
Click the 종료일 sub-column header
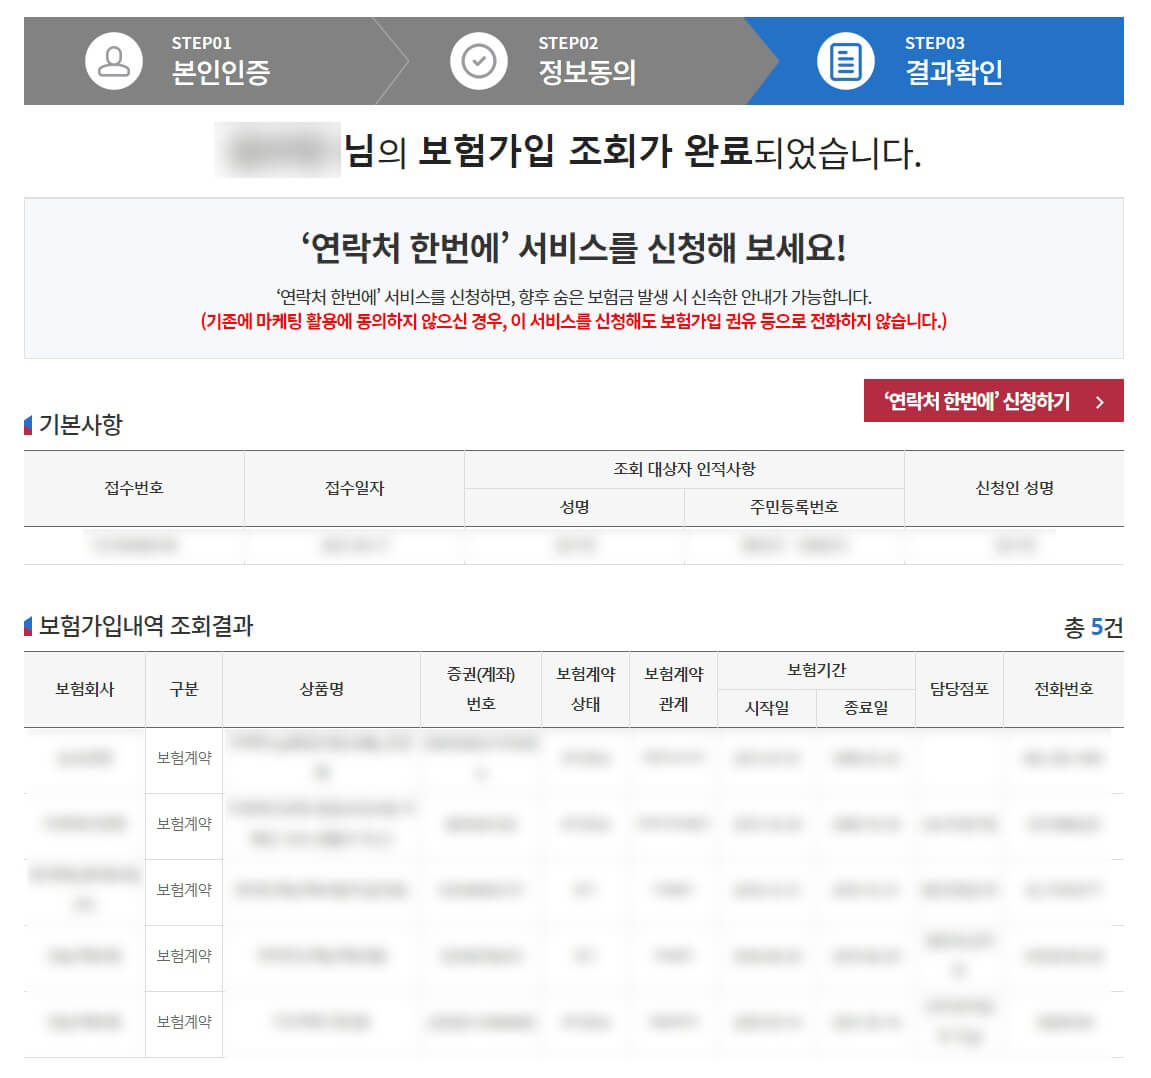(866, 707)
